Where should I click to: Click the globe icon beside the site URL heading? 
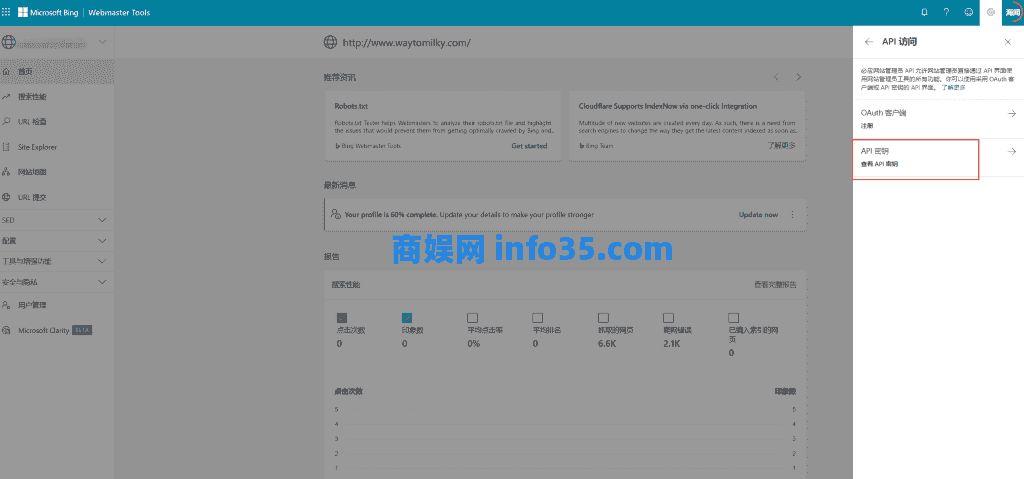(x=330, y=42)
